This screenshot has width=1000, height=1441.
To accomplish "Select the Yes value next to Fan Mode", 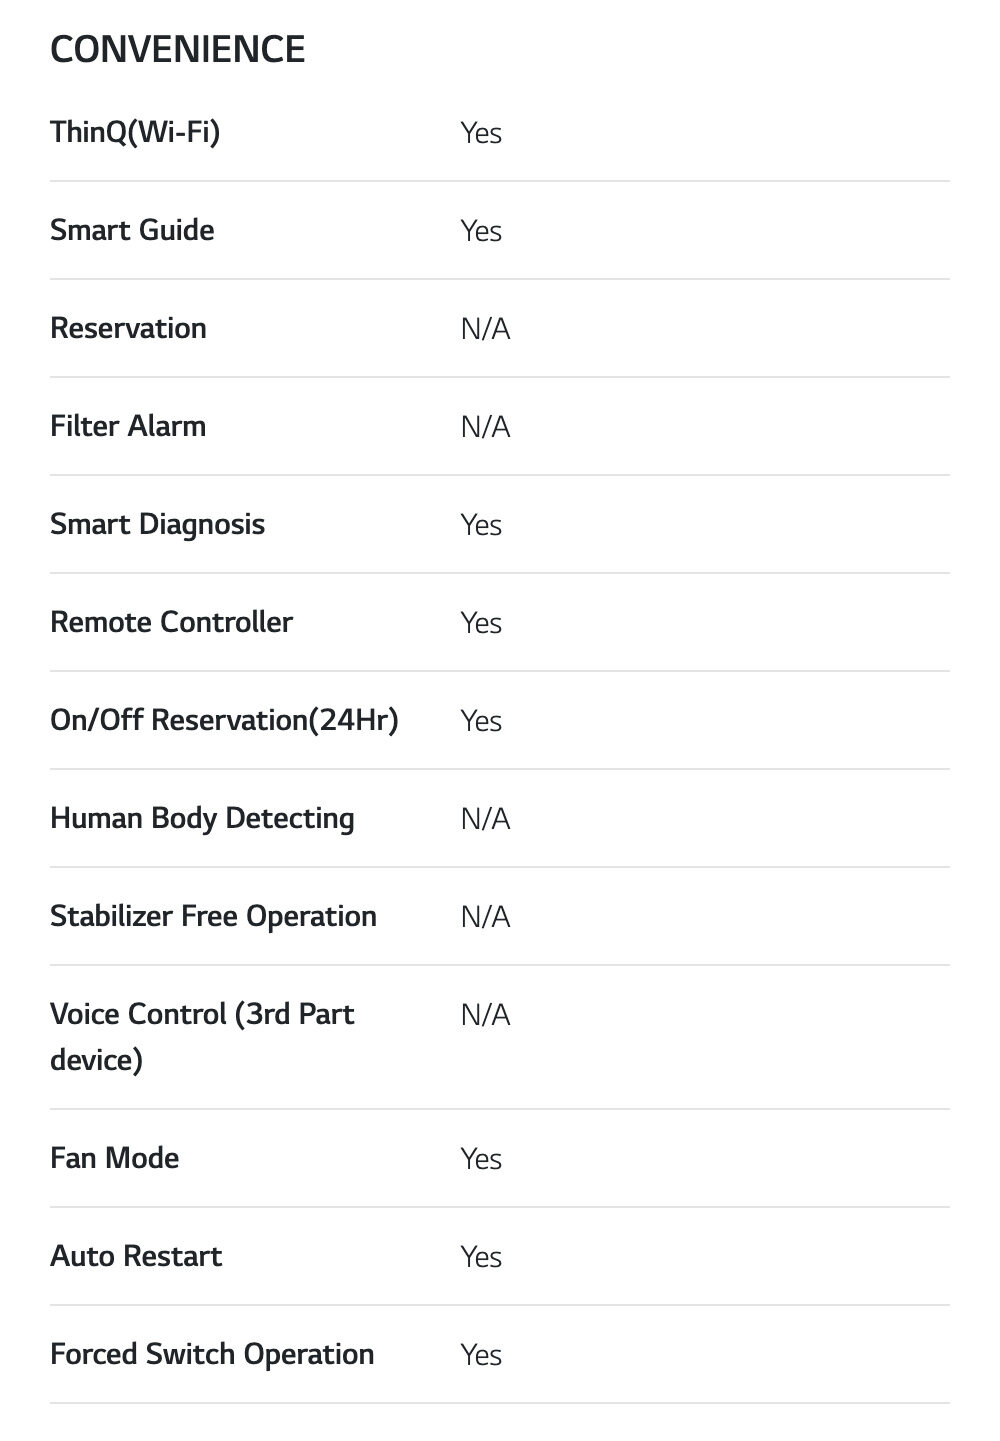I will [x=481, y=1159].
